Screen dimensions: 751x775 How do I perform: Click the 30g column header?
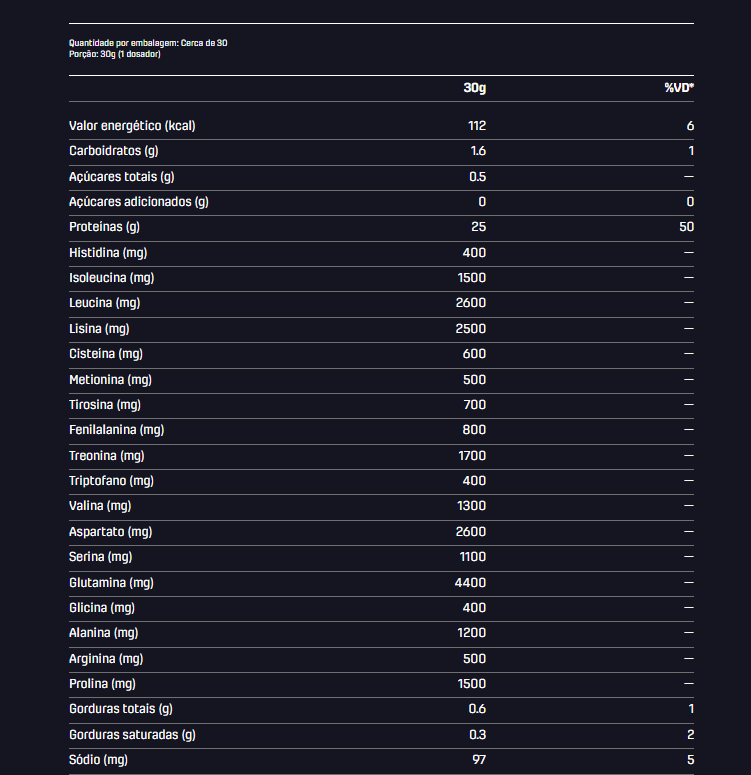(475, 88)
